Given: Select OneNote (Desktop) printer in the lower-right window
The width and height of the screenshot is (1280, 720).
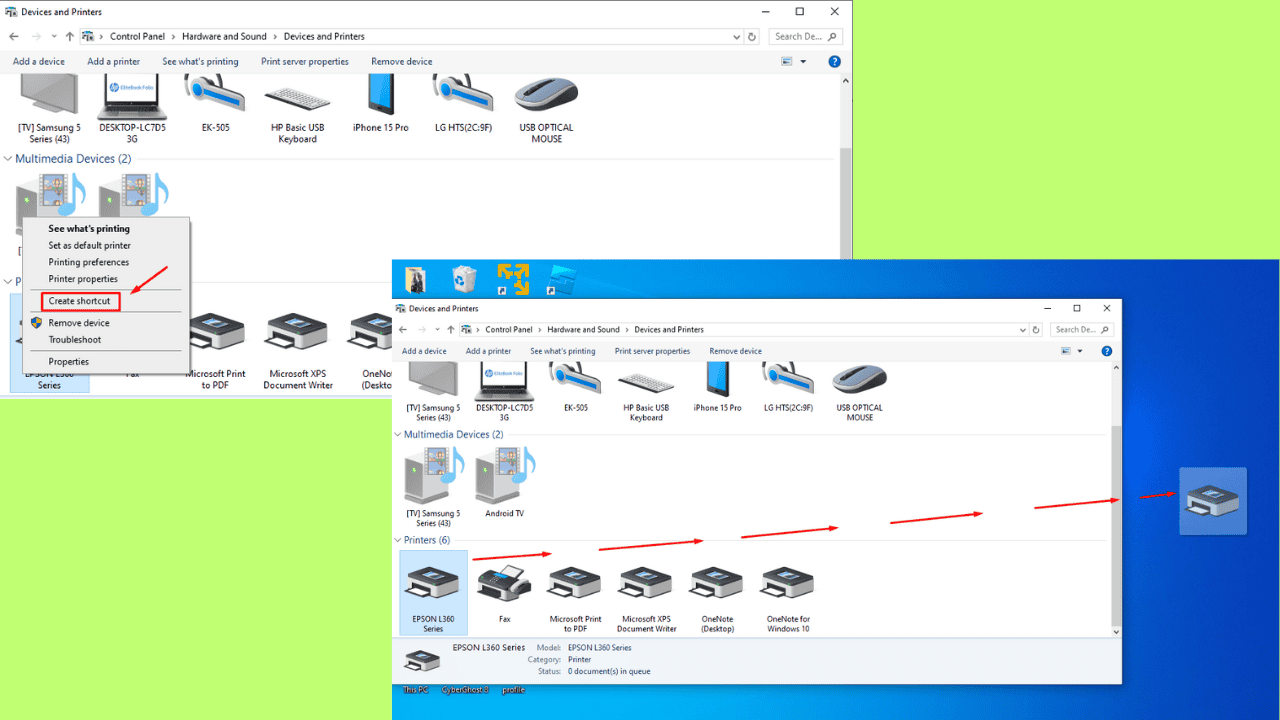Looking at the screenshot, I should pyautogui.click(x=717, y=598).
